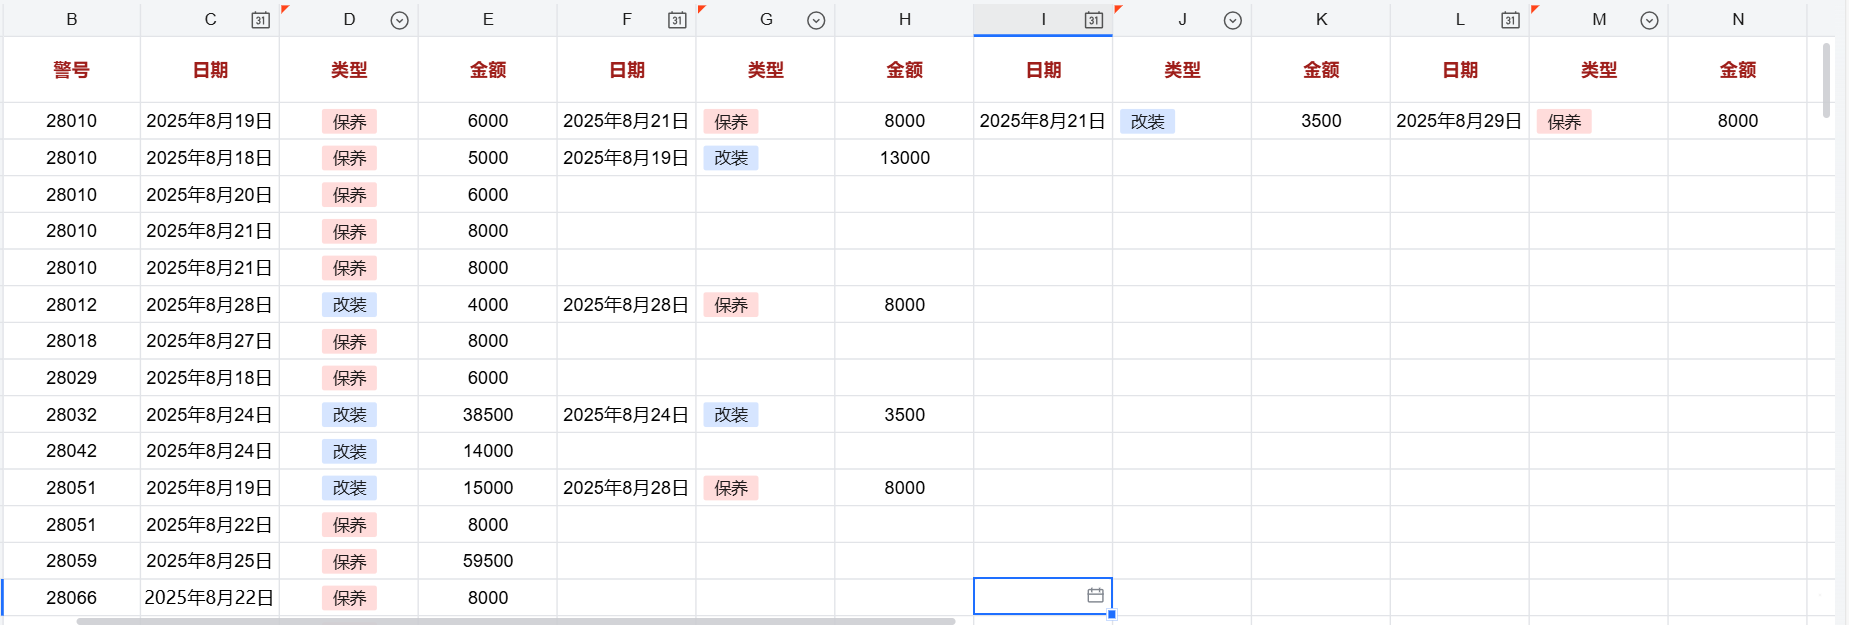Select column E header
This screenshot has height=625, width=1849.
[488, 19]
